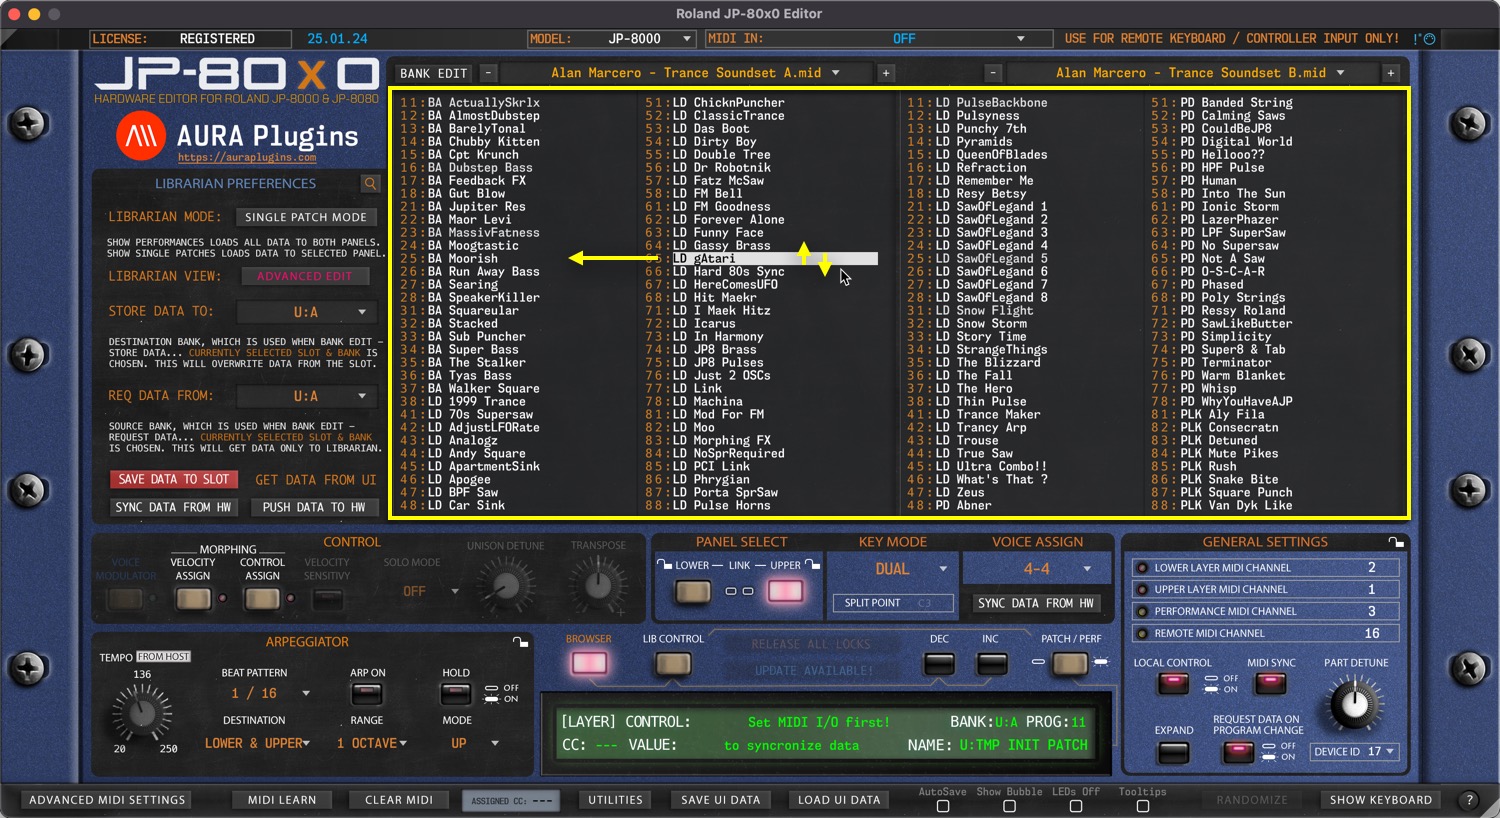This screenshot has height=818, width=1500.
Task: Click the General Settings lock icon
Action: click(1396, 542)
